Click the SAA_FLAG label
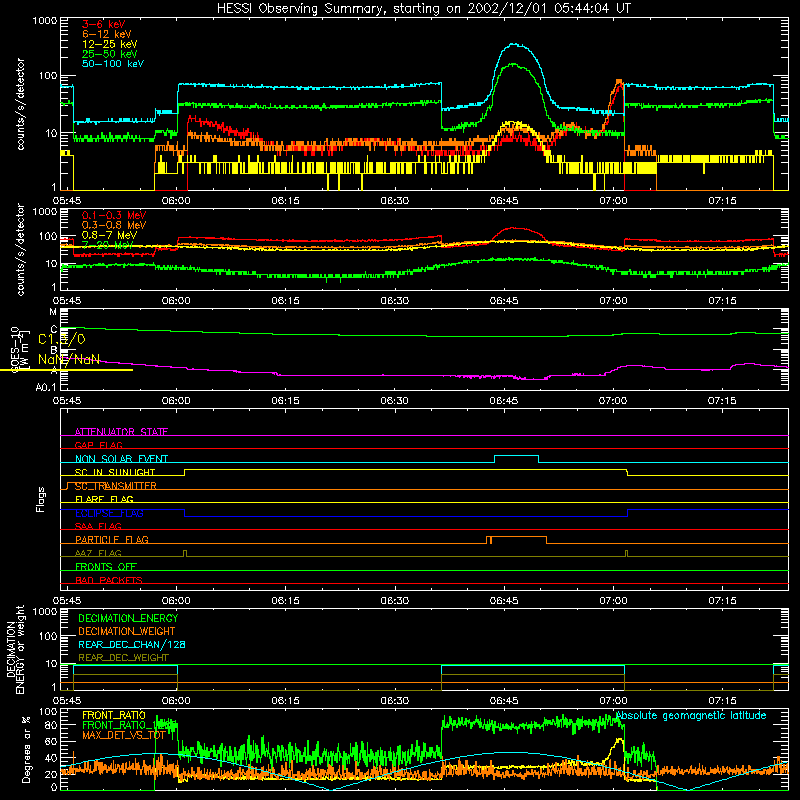 (98, 526)
